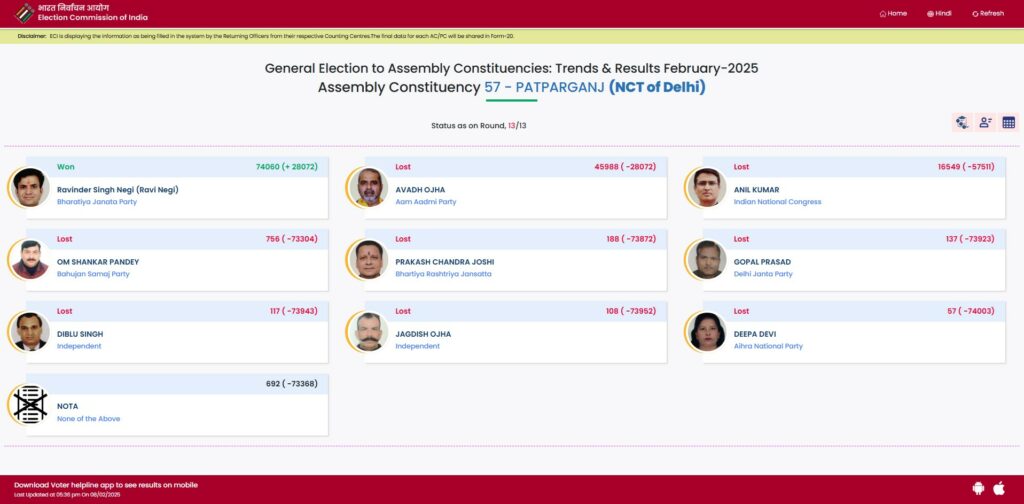Switch to the table grid view icon

click(x=1008, y=122)
